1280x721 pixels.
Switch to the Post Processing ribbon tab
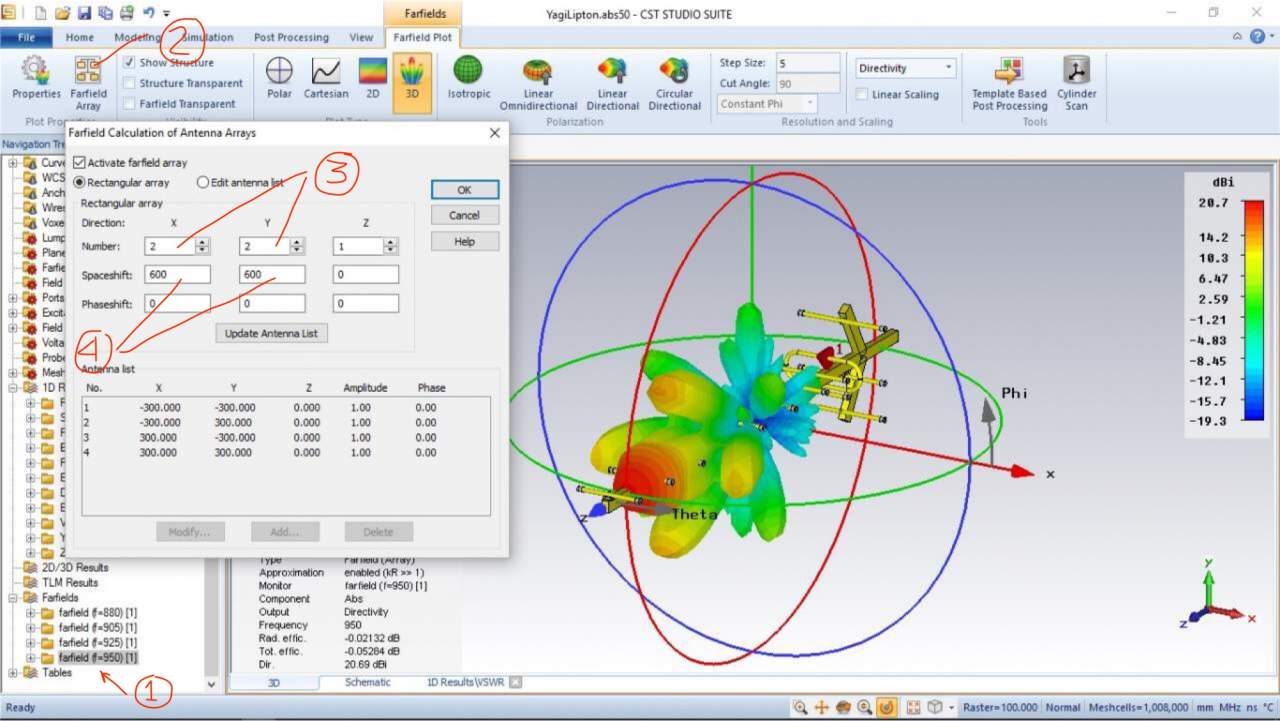291,37
